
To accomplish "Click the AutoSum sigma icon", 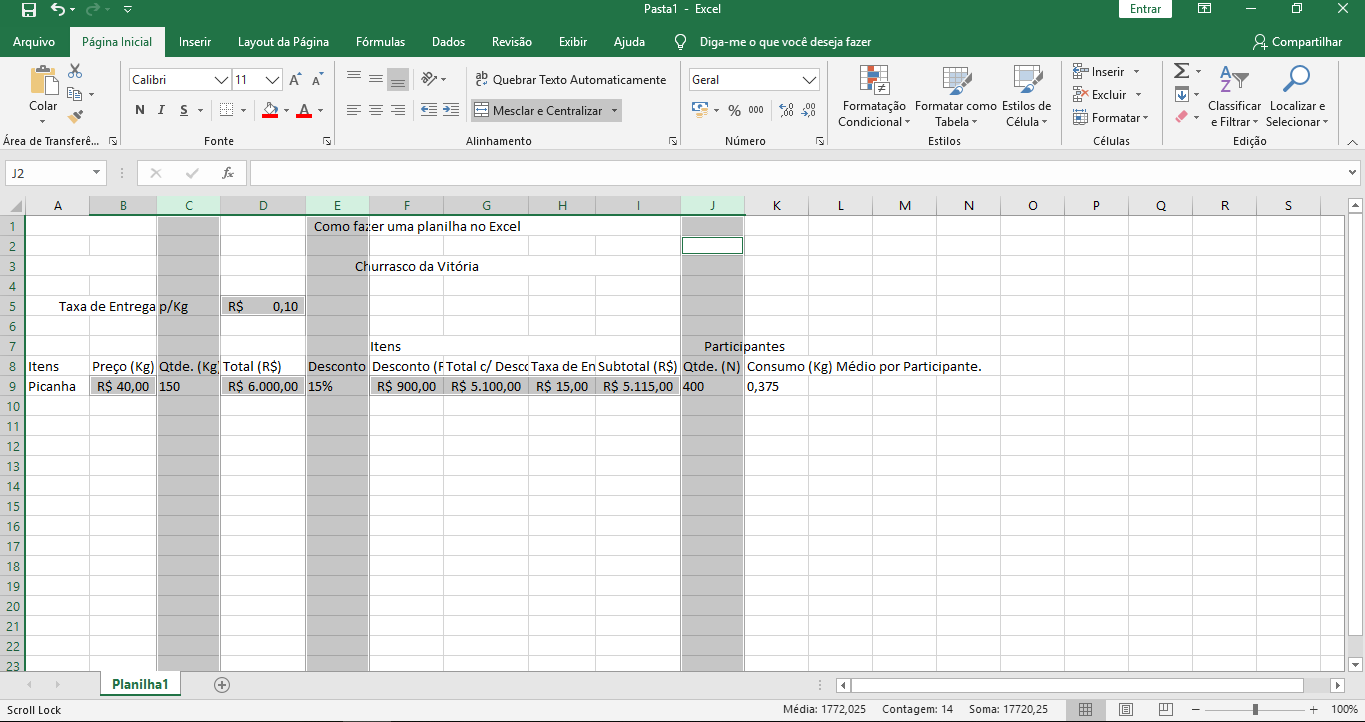I will point(1181,72).
